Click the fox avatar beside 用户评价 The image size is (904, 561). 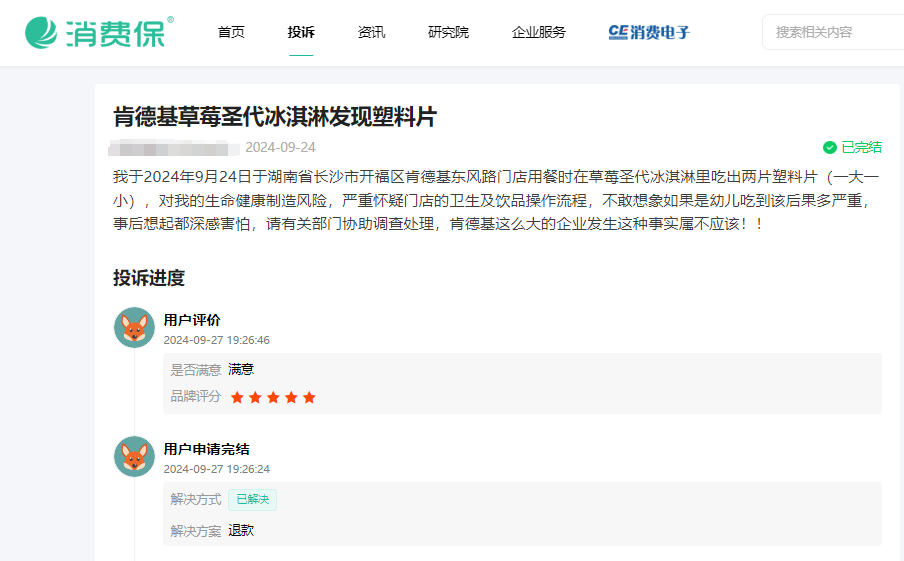[x=134, y=327]
